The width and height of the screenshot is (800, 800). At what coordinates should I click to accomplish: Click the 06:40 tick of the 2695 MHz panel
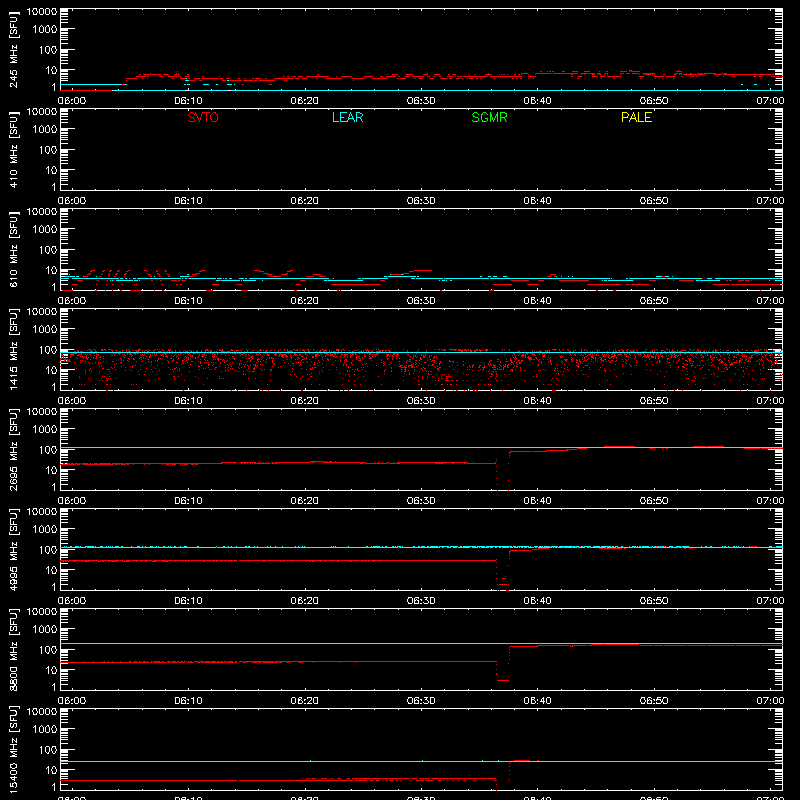(537, 501)
